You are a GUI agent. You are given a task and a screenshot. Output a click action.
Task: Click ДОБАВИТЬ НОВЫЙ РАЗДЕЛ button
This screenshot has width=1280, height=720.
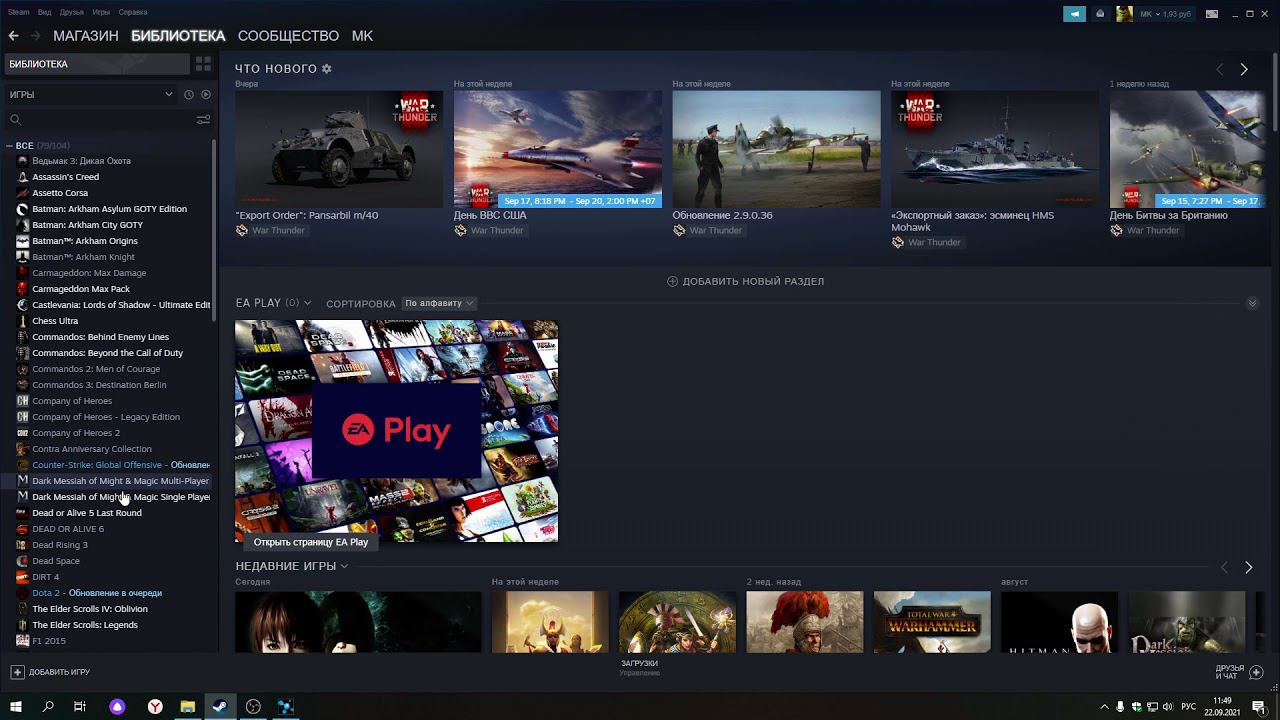[746, 282]
